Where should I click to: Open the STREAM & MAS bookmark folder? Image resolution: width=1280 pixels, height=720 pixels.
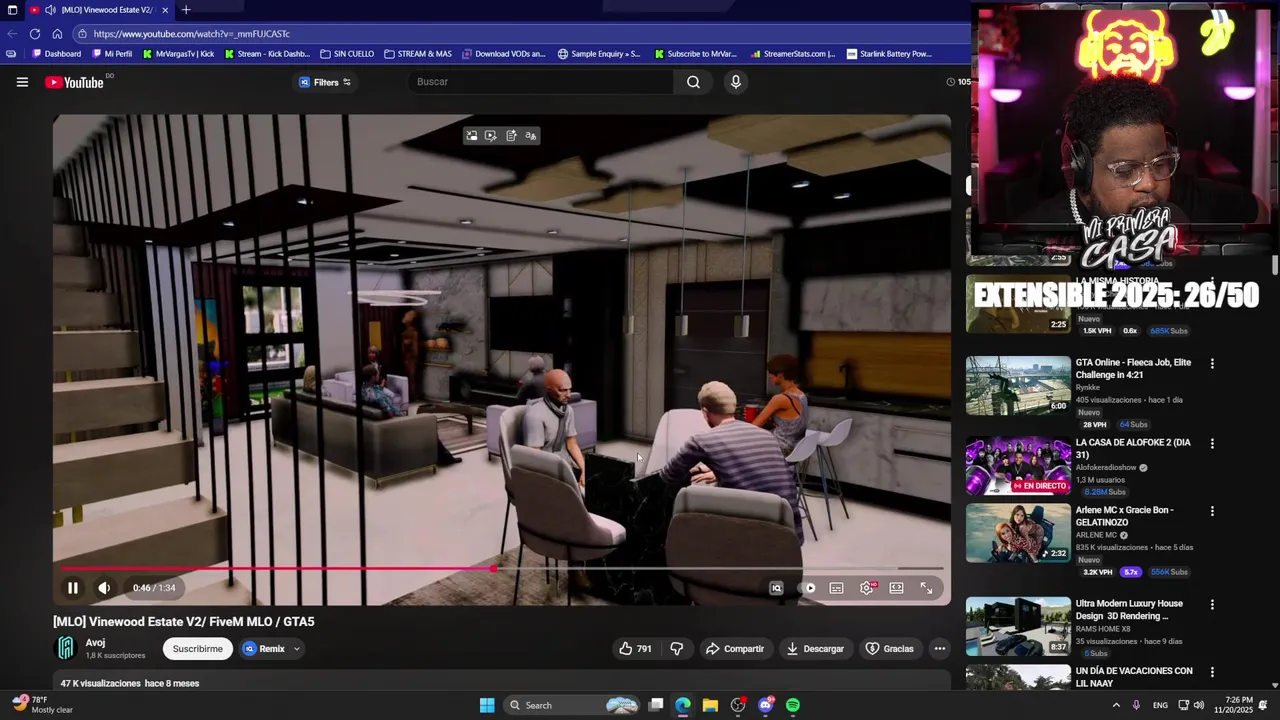(418, 54)
